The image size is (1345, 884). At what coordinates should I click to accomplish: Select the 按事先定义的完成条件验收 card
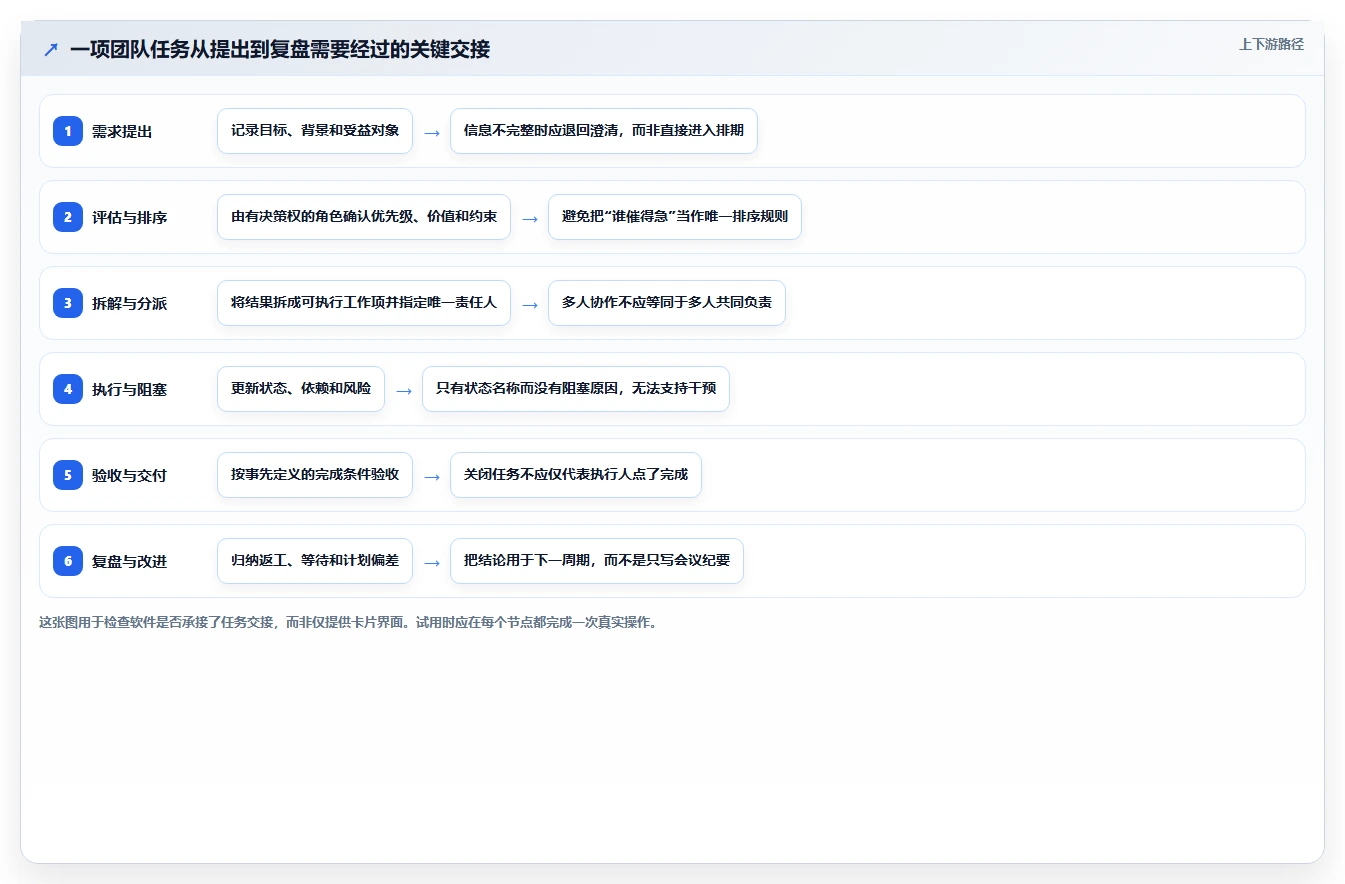tap(315, 475)
